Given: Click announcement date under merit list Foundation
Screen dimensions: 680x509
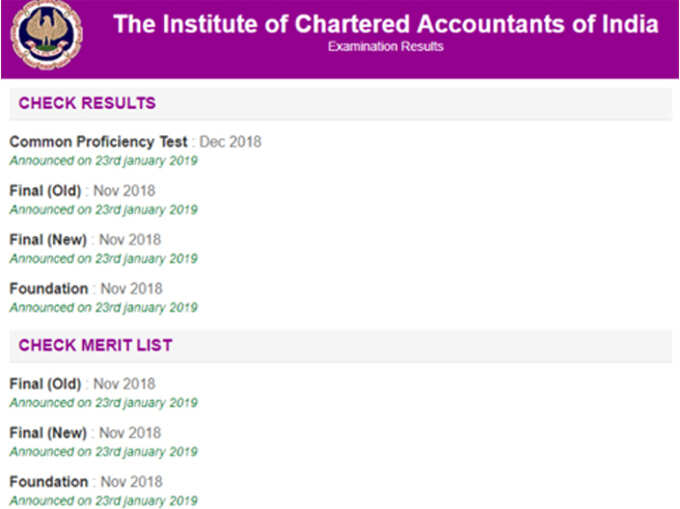Looking at the screenshot, I should point(104,501).
